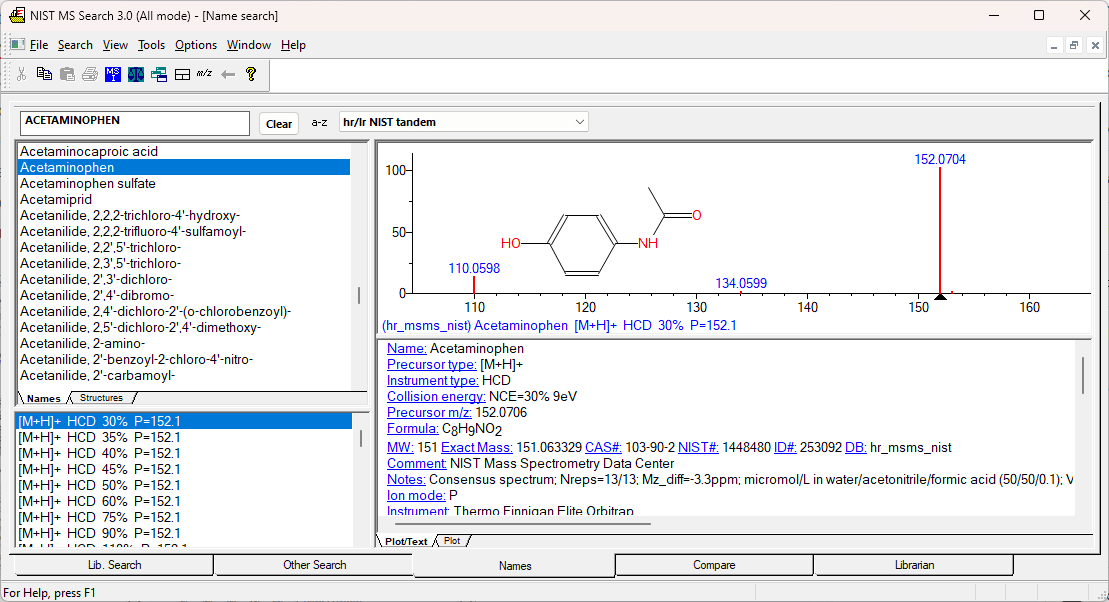Open Help using the question mark icon
1109x602 pixels.
click(250, 75)
